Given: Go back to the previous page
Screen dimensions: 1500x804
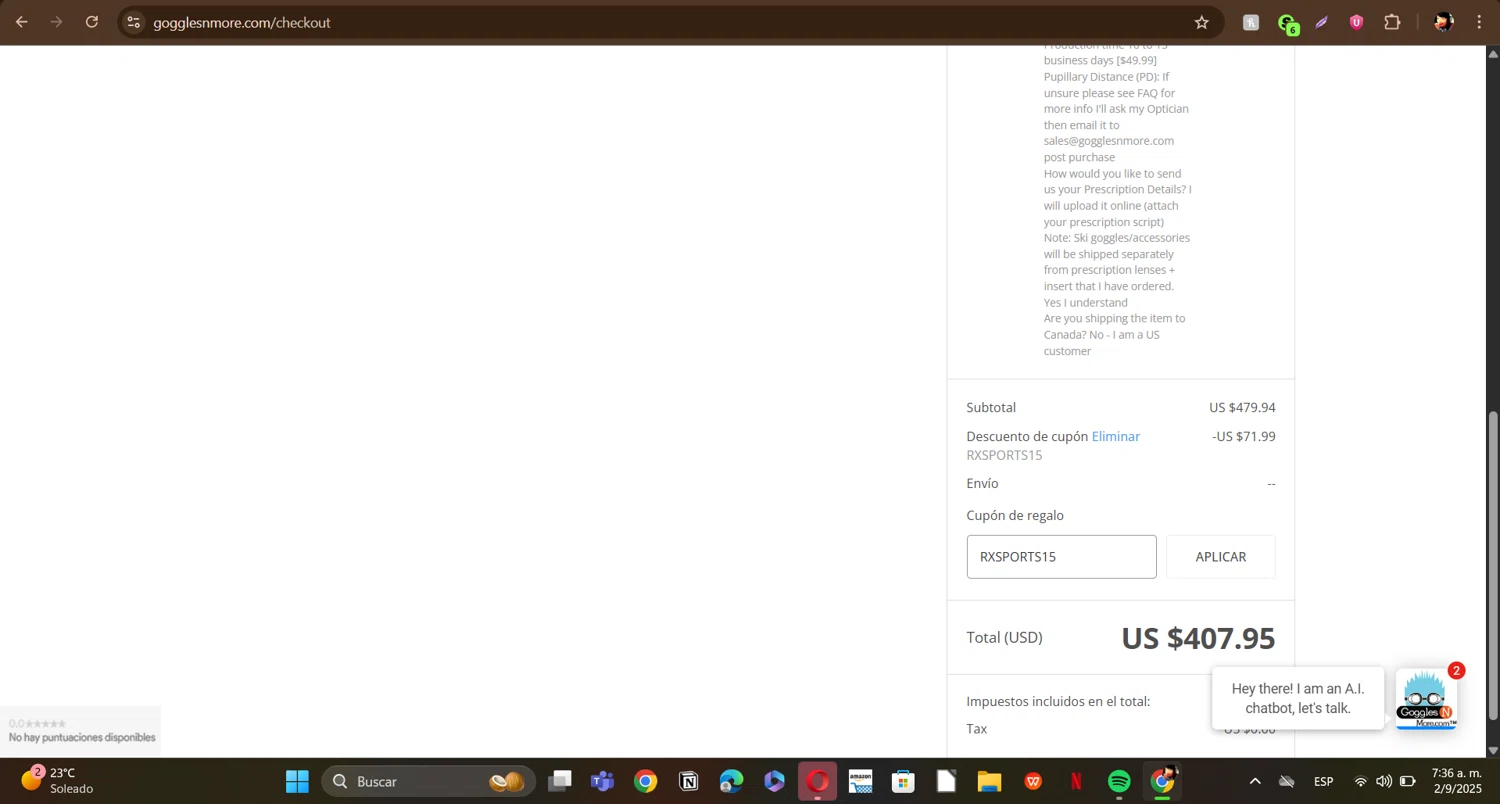Looking at the screenshot, I should [22, 22].
